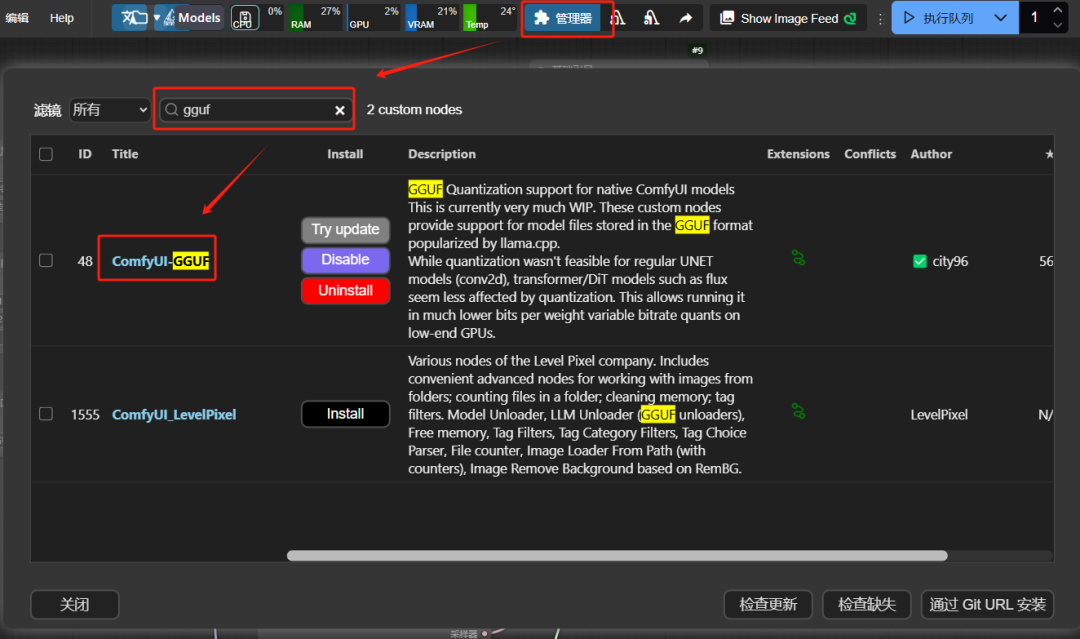Check the ComfyUI-GGUF row checkbox
This screenshot has width=1080, height=639.
[x=46, y=260]
